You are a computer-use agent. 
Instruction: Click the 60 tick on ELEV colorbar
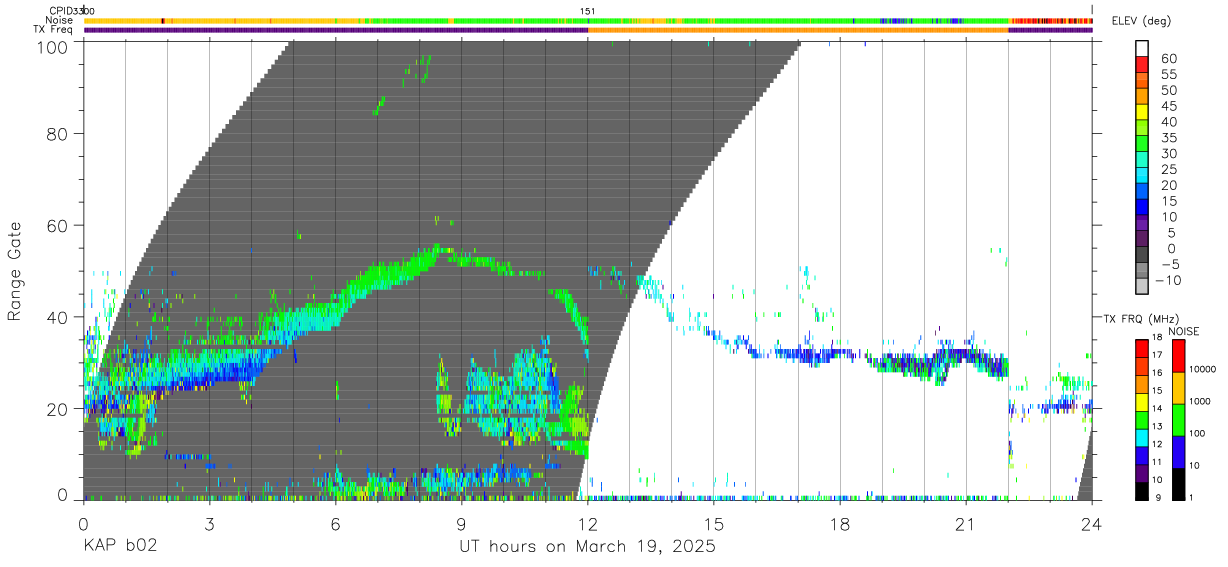[1168, 58]
